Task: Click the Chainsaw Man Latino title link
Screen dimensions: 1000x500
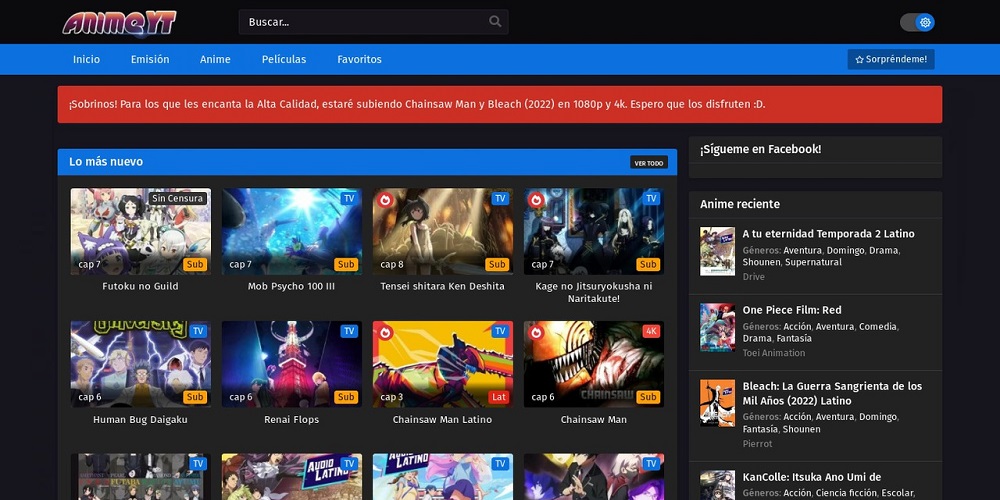Action: 443,420
